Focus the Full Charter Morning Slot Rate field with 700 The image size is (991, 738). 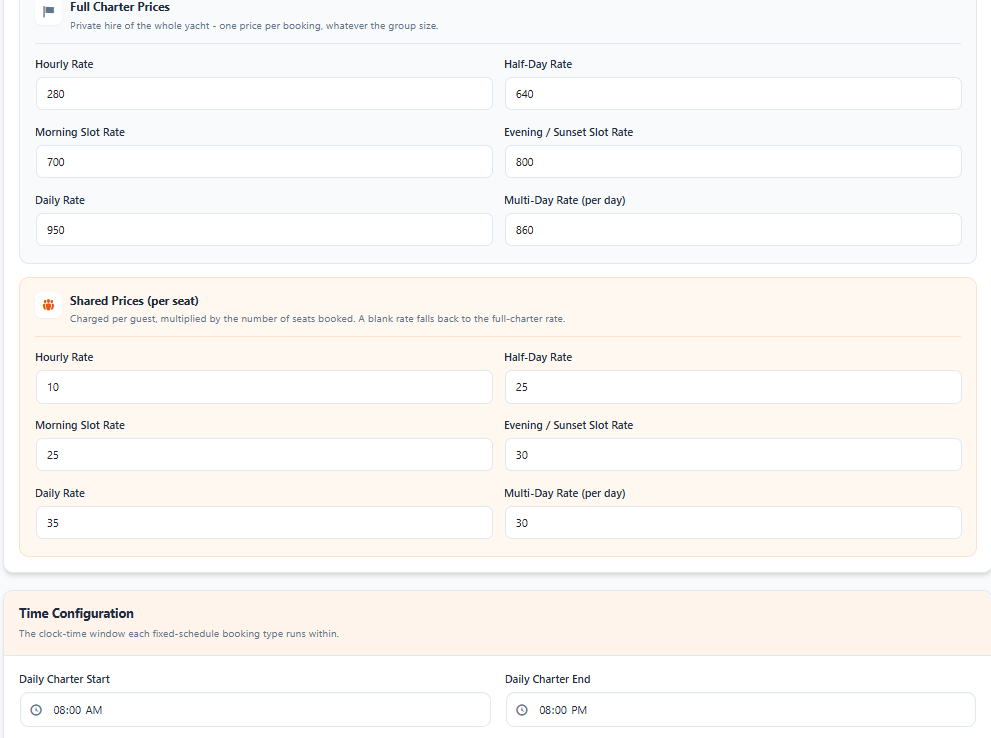point(264,162)
